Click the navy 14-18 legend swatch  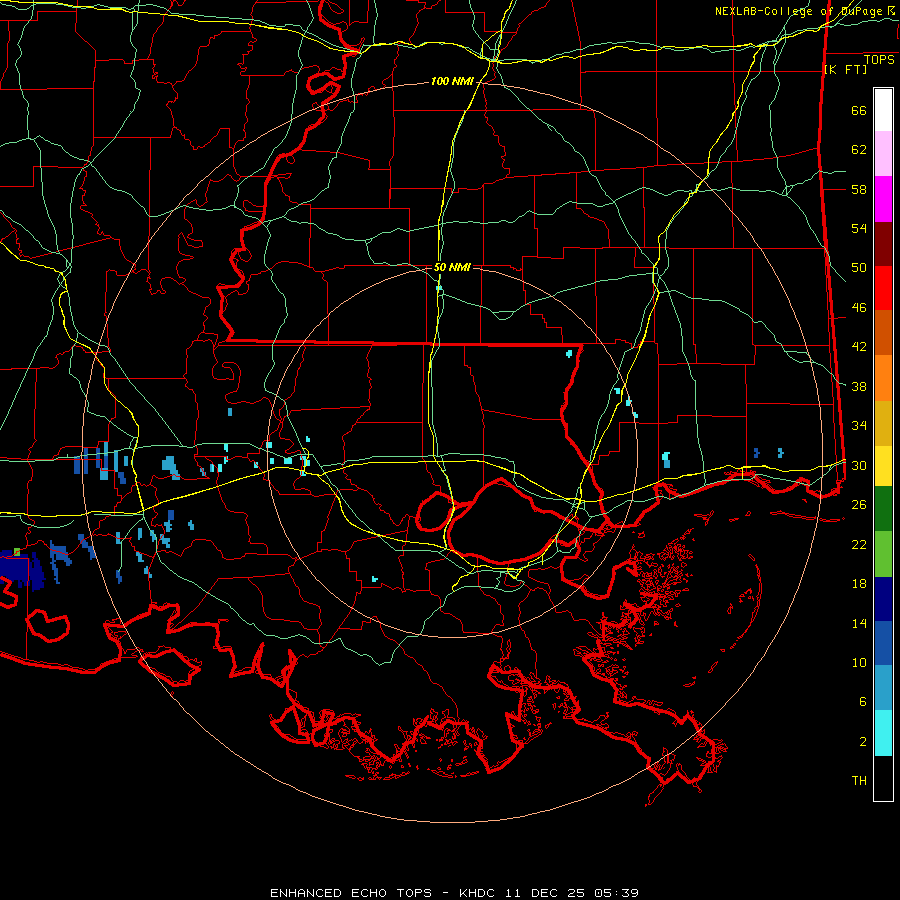(x=883, y=599)
